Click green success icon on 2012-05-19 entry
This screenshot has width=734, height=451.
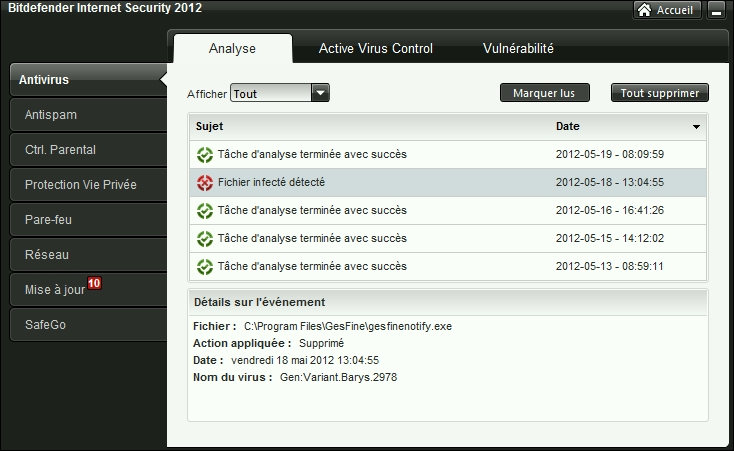[x=204, y=155]
